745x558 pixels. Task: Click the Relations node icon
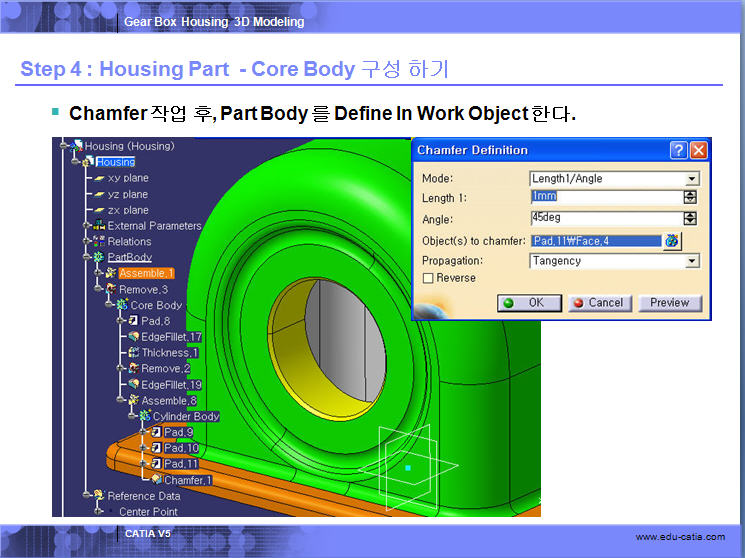99,241
